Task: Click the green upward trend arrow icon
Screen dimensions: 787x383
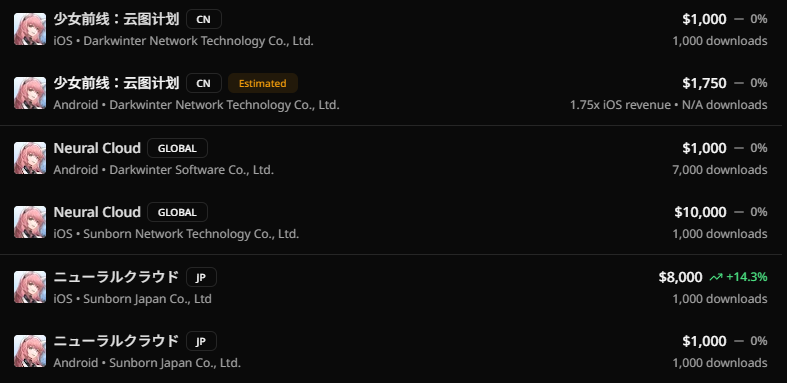Action: coord(716,277)
